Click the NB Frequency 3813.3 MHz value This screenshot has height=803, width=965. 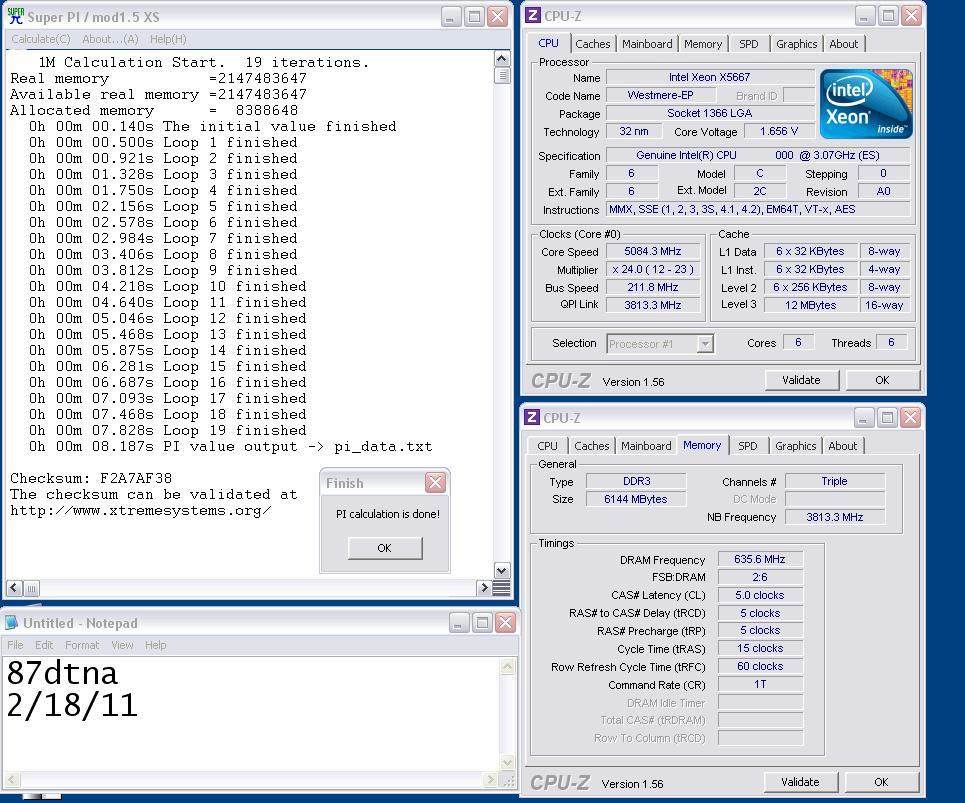pyautogui.click(x=835, y=517)
